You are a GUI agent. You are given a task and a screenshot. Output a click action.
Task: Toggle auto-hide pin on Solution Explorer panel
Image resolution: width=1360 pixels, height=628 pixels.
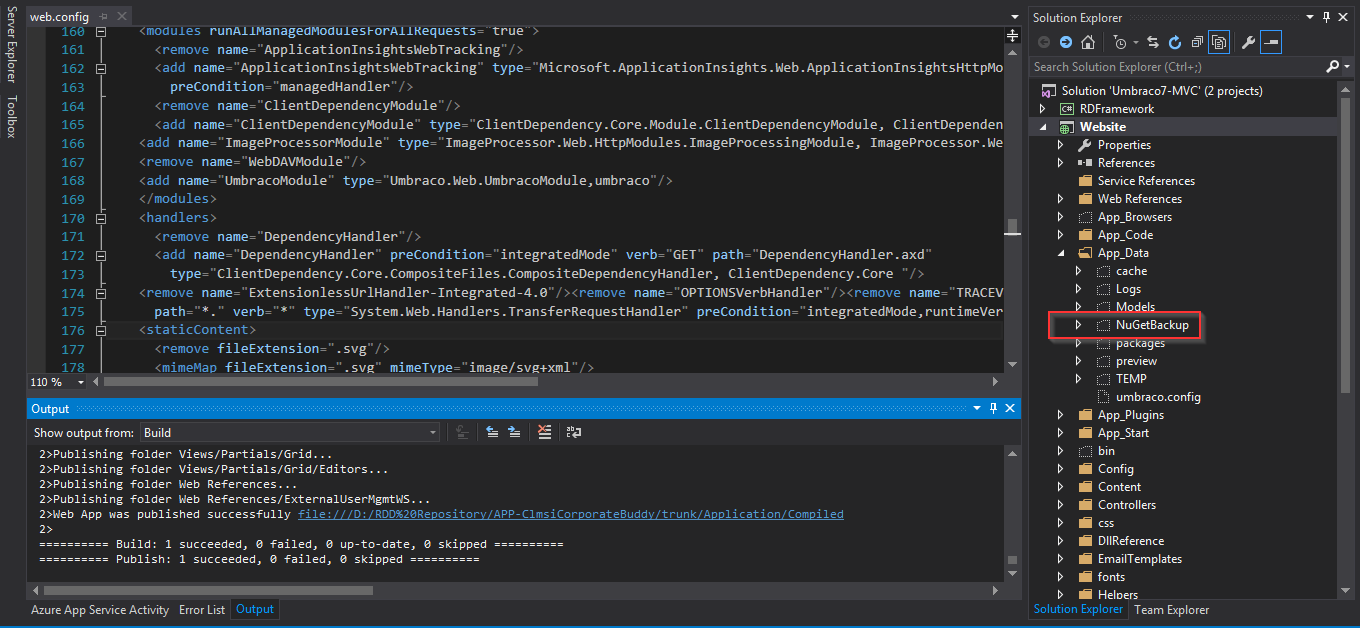[1327, 17]
